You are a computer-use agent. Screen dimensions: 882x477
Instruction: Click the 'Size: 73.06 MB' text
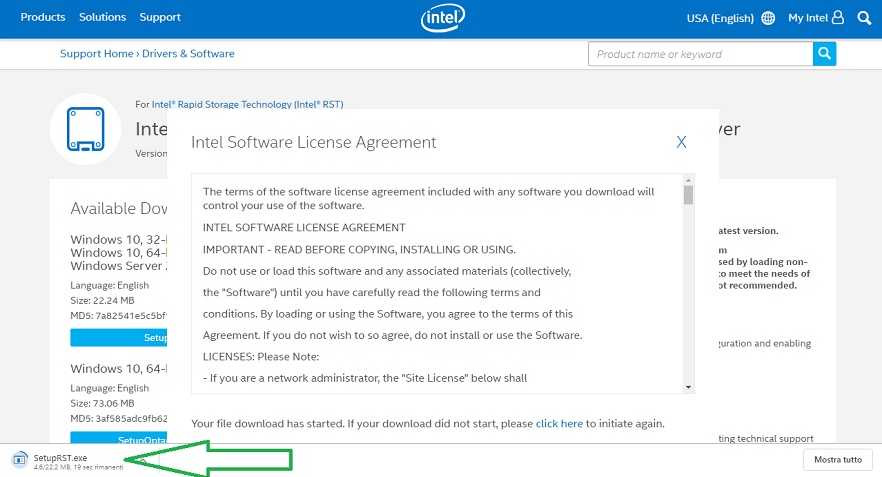point(102,403)
